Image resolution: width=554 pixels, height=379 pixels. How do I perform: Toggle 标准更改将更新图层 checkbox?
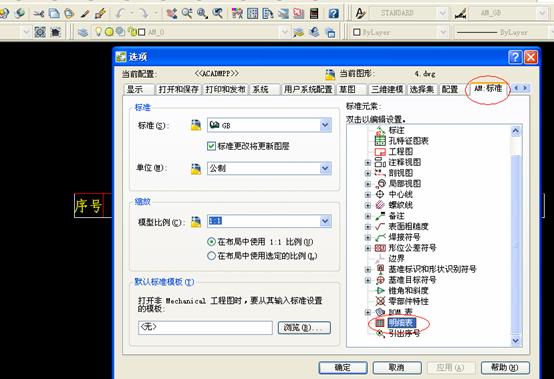(x=211, y=146)
